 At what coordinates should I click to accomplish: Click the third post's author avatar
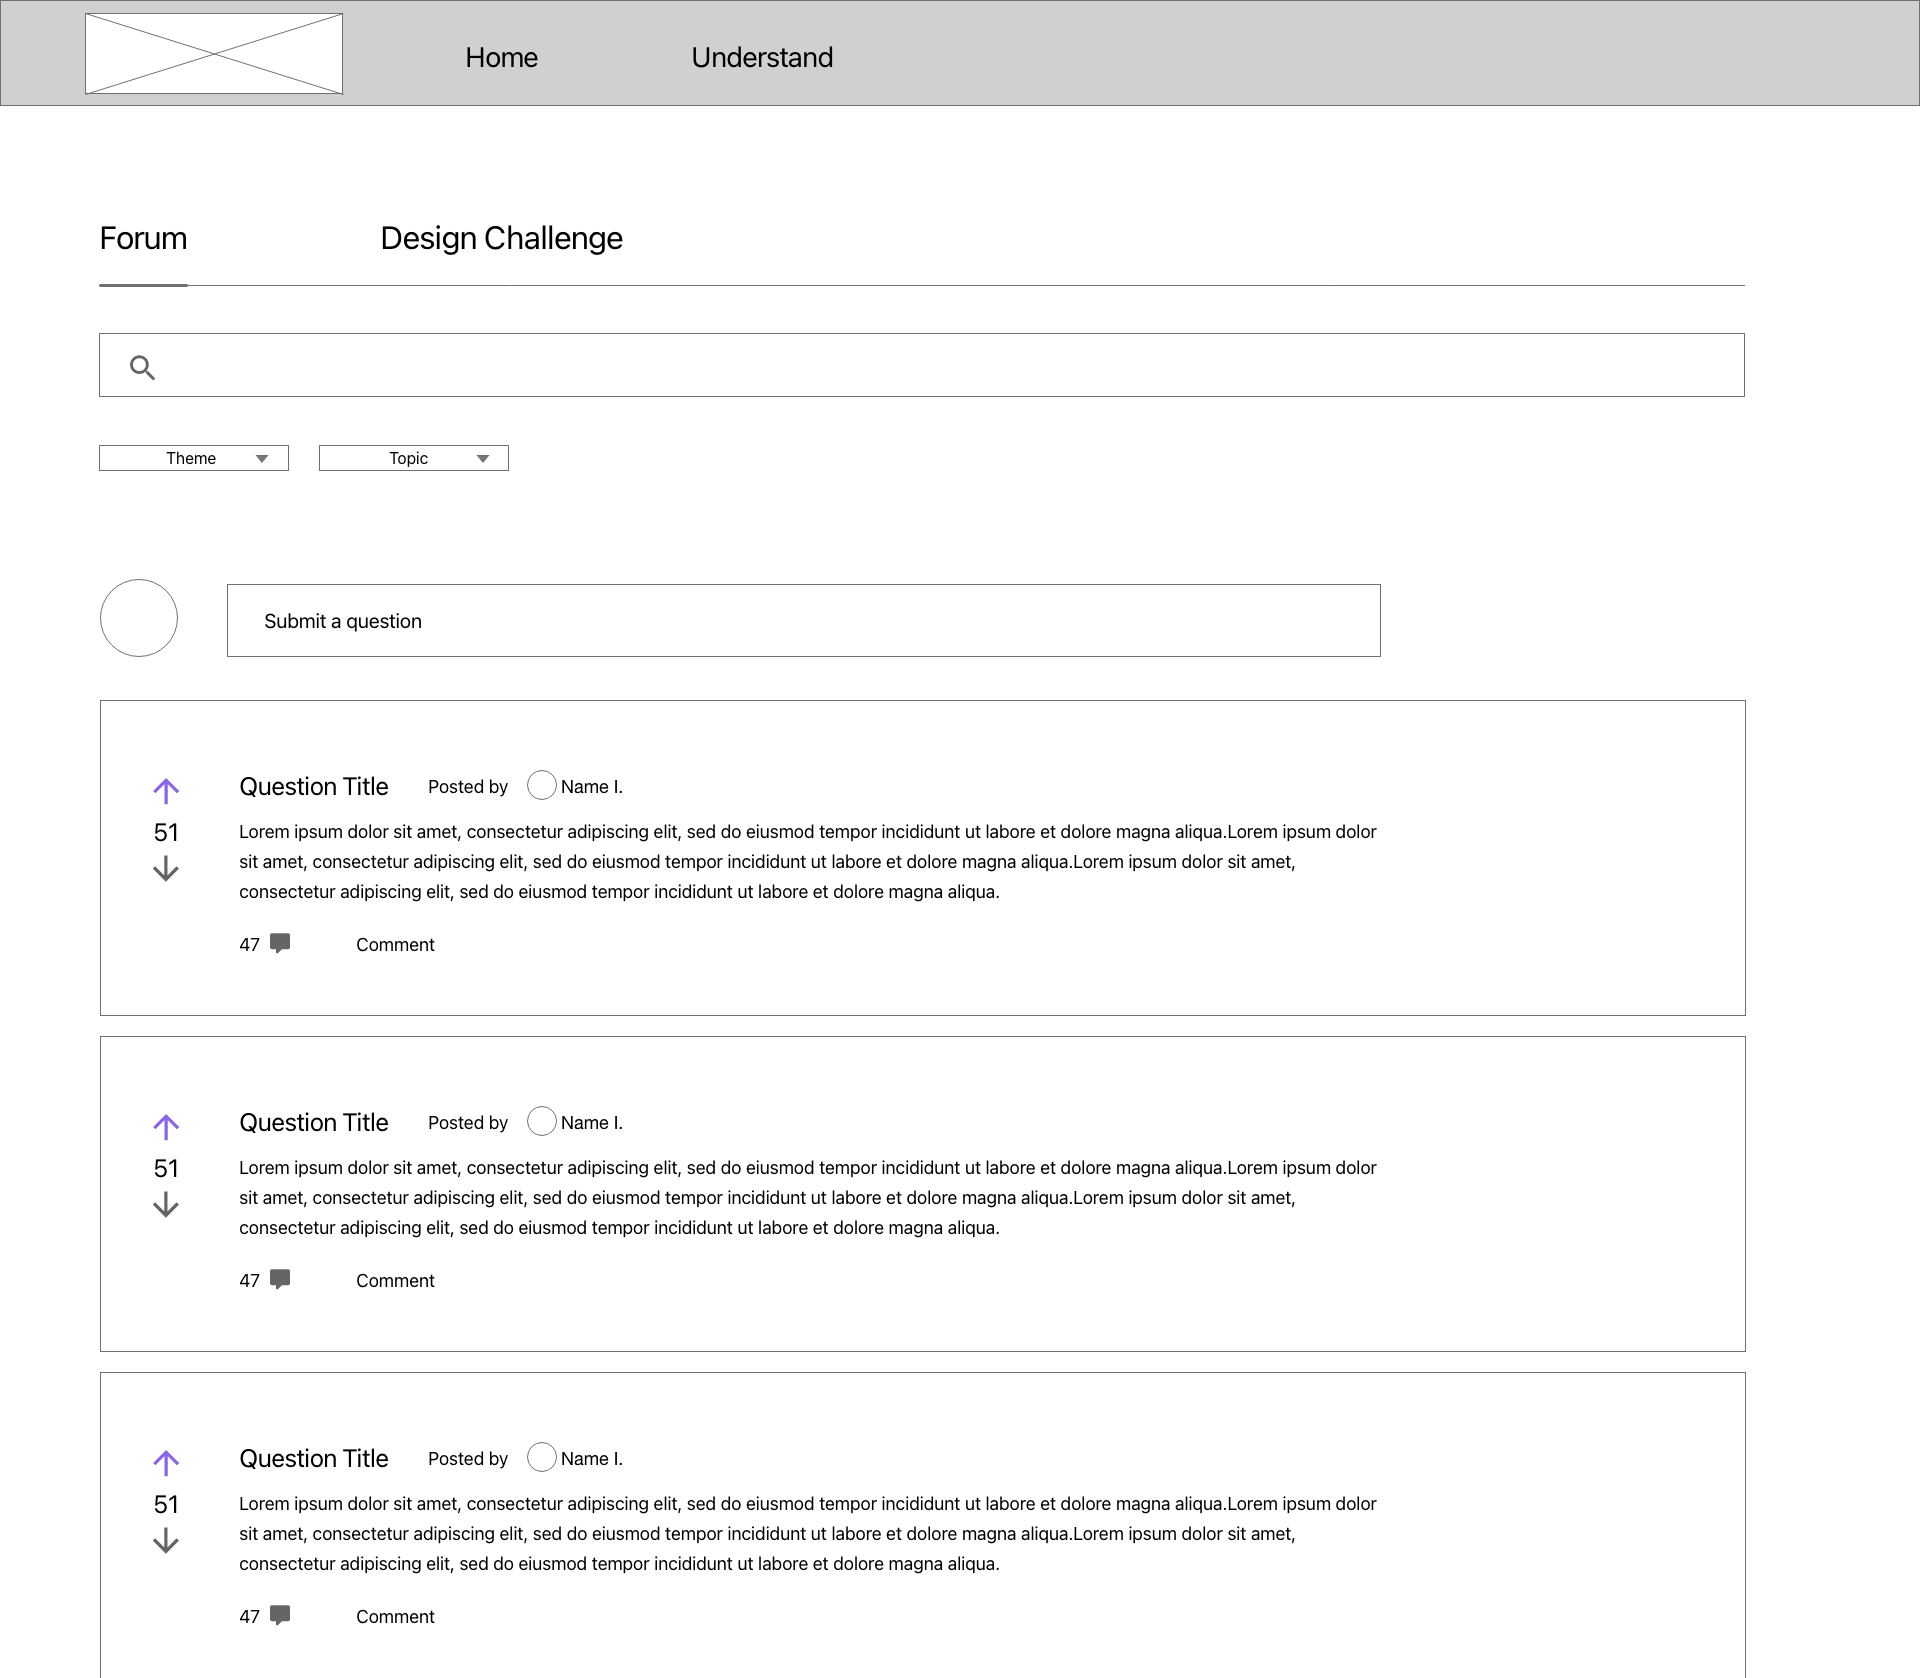point(541,1457)
